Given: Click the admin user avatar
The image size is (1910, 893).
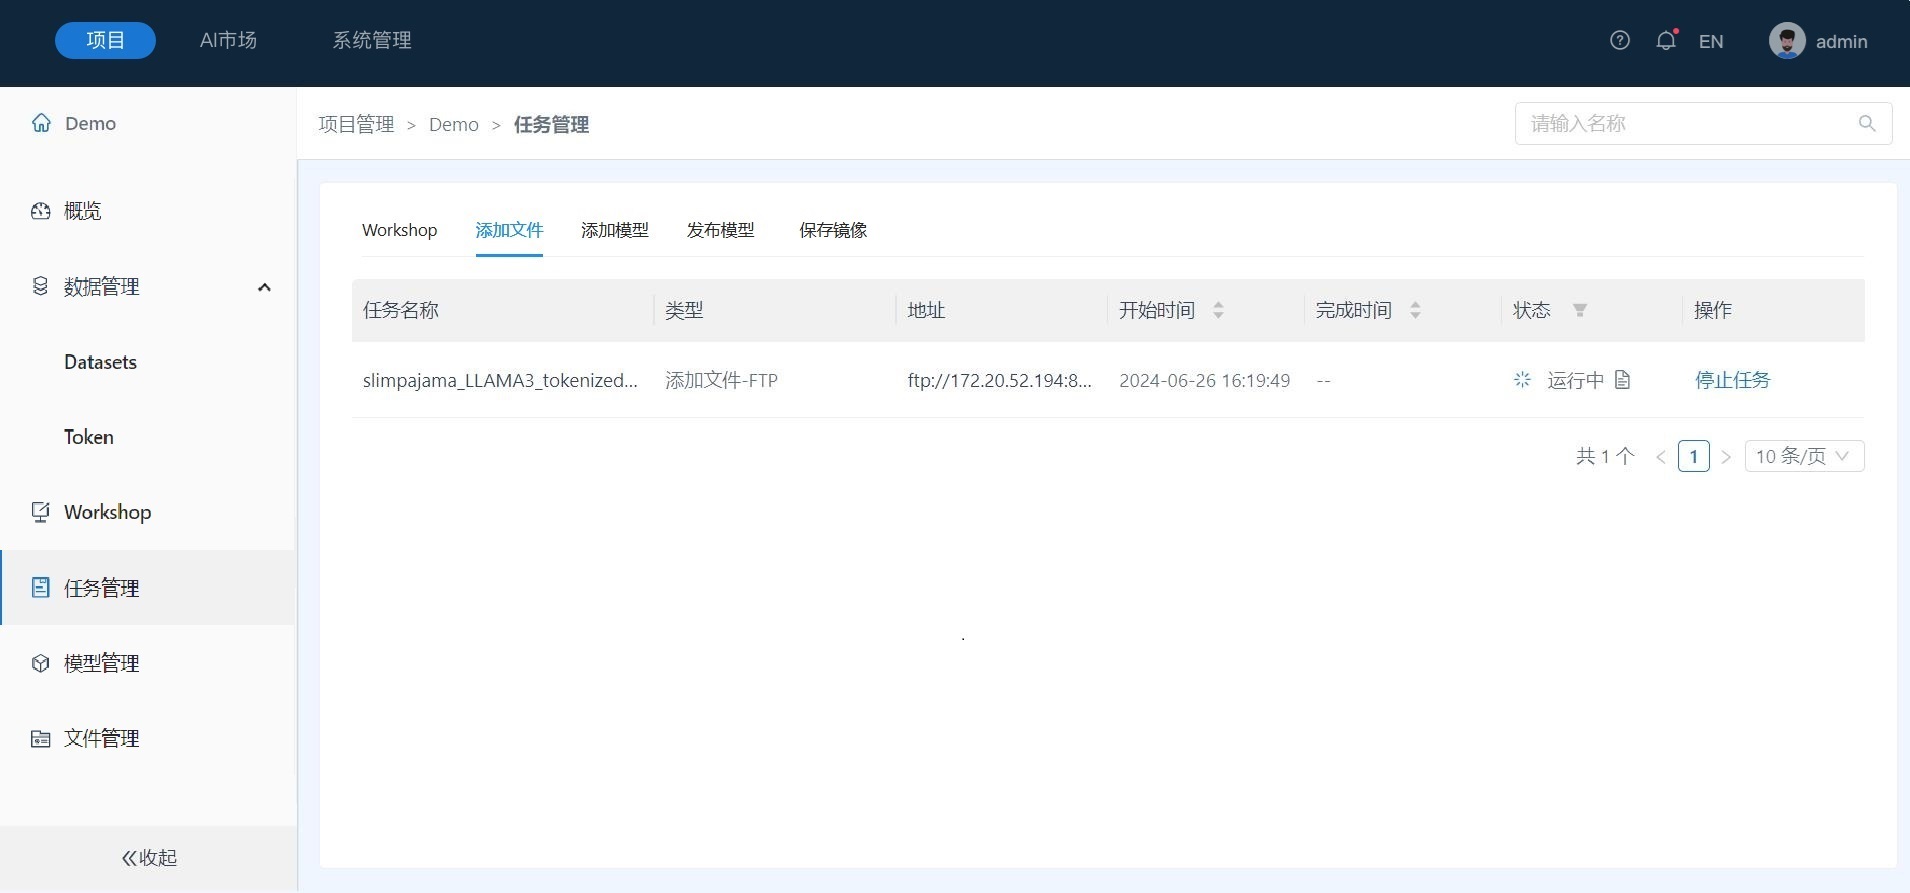Looking at the screenshot, I should [1787, 41].
